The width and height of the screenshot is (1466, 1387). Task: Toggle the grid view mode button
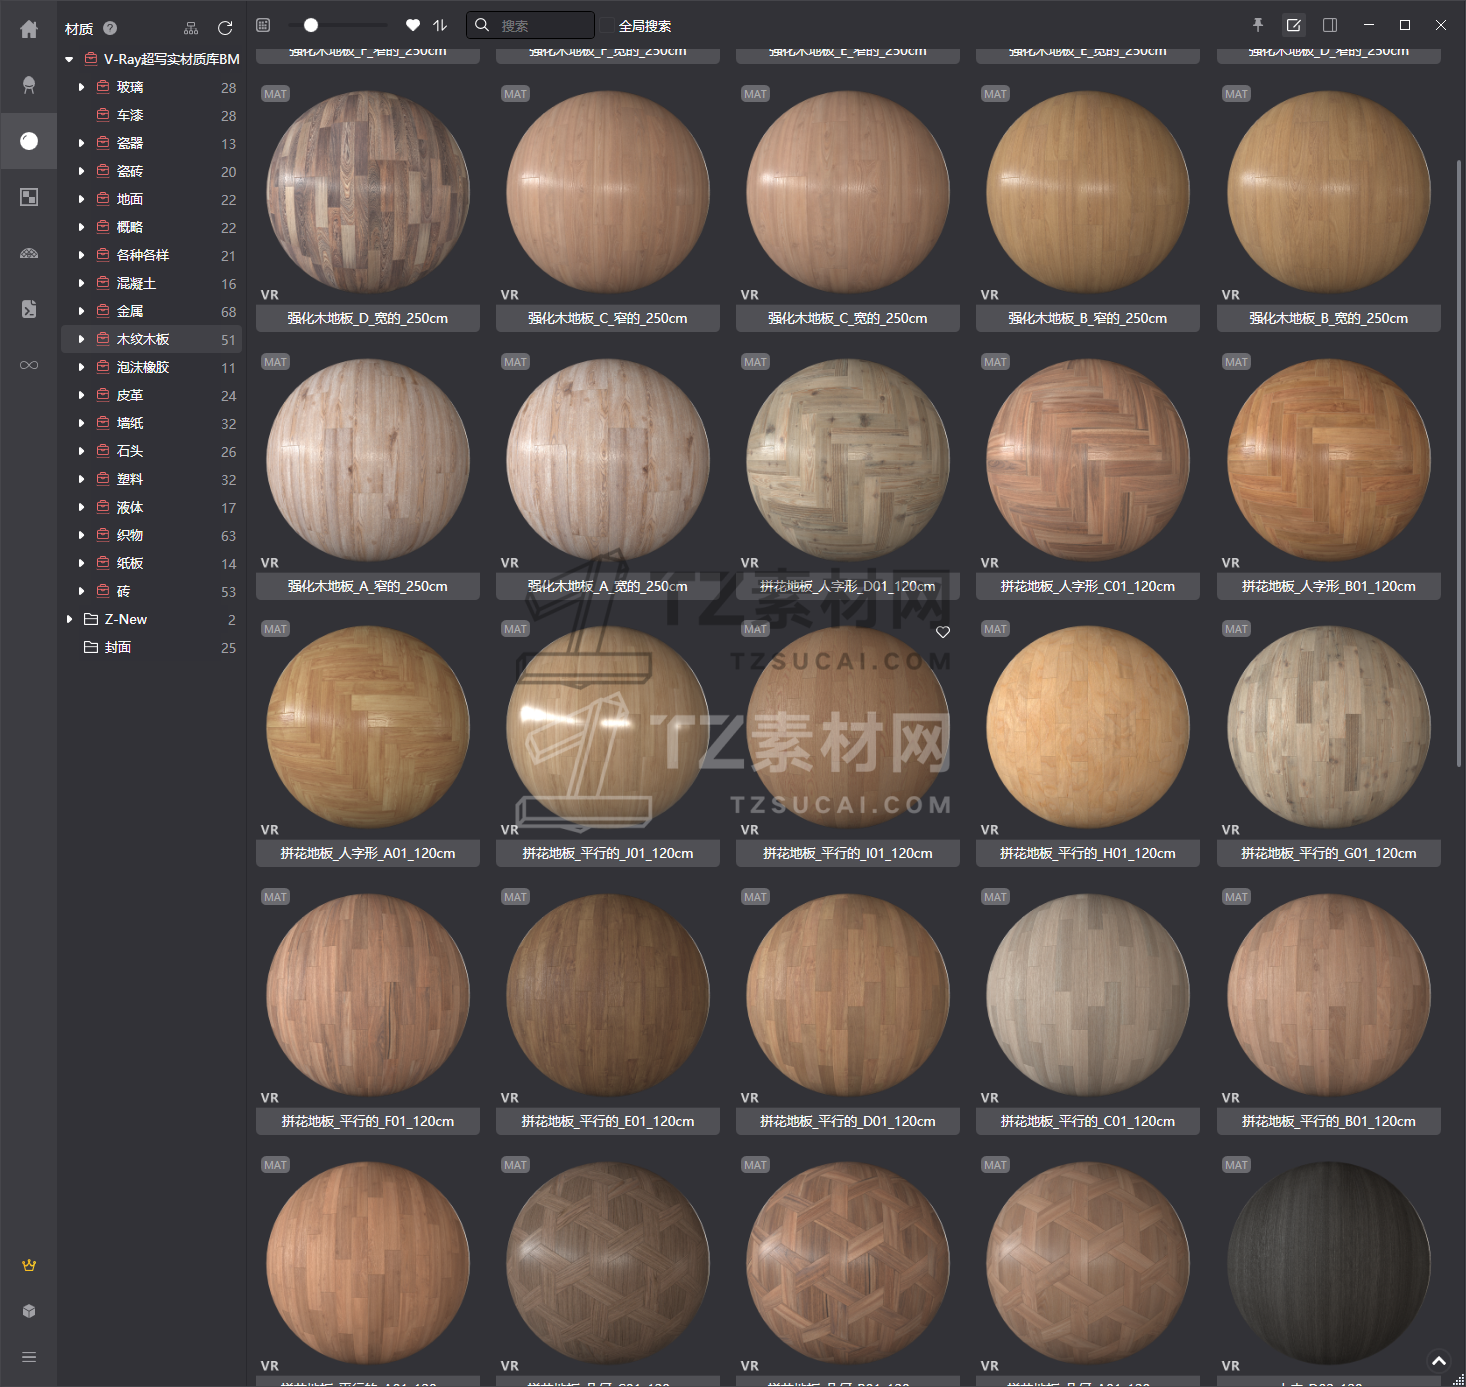pyautogui.click(x=263, y=25)
